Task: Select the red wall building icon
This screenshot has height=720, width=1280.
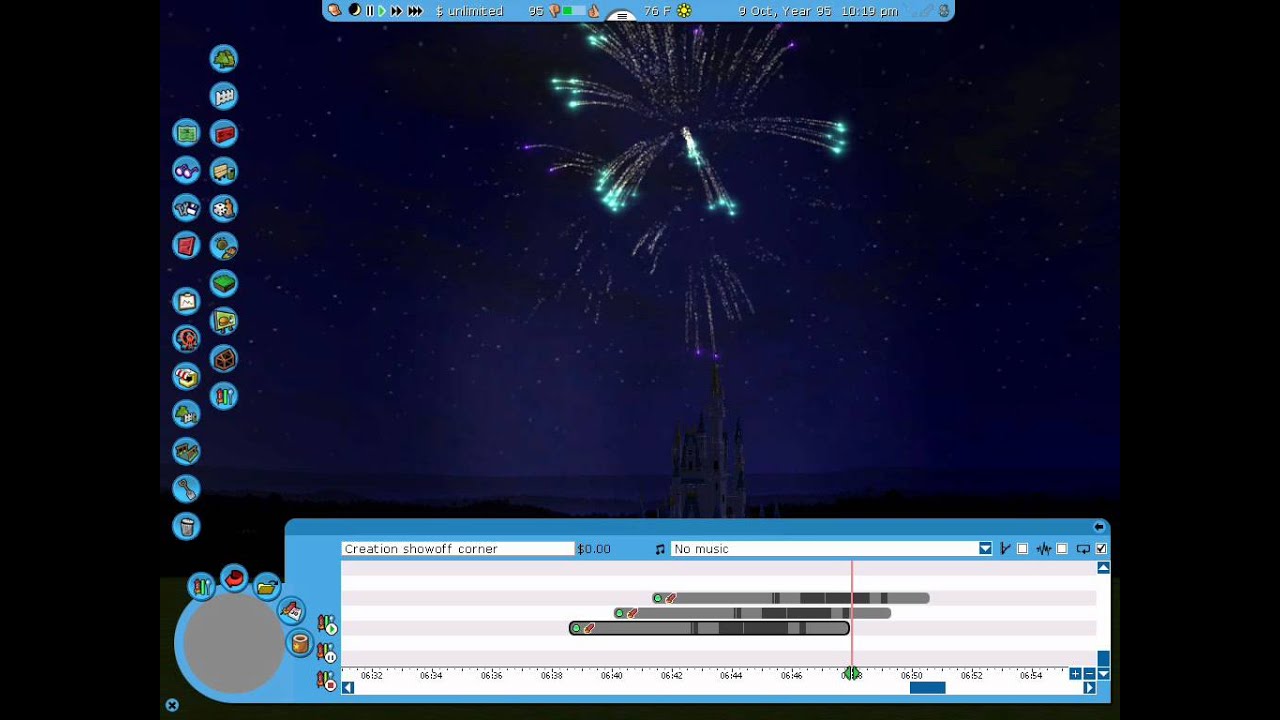Action: coord(224,133)
